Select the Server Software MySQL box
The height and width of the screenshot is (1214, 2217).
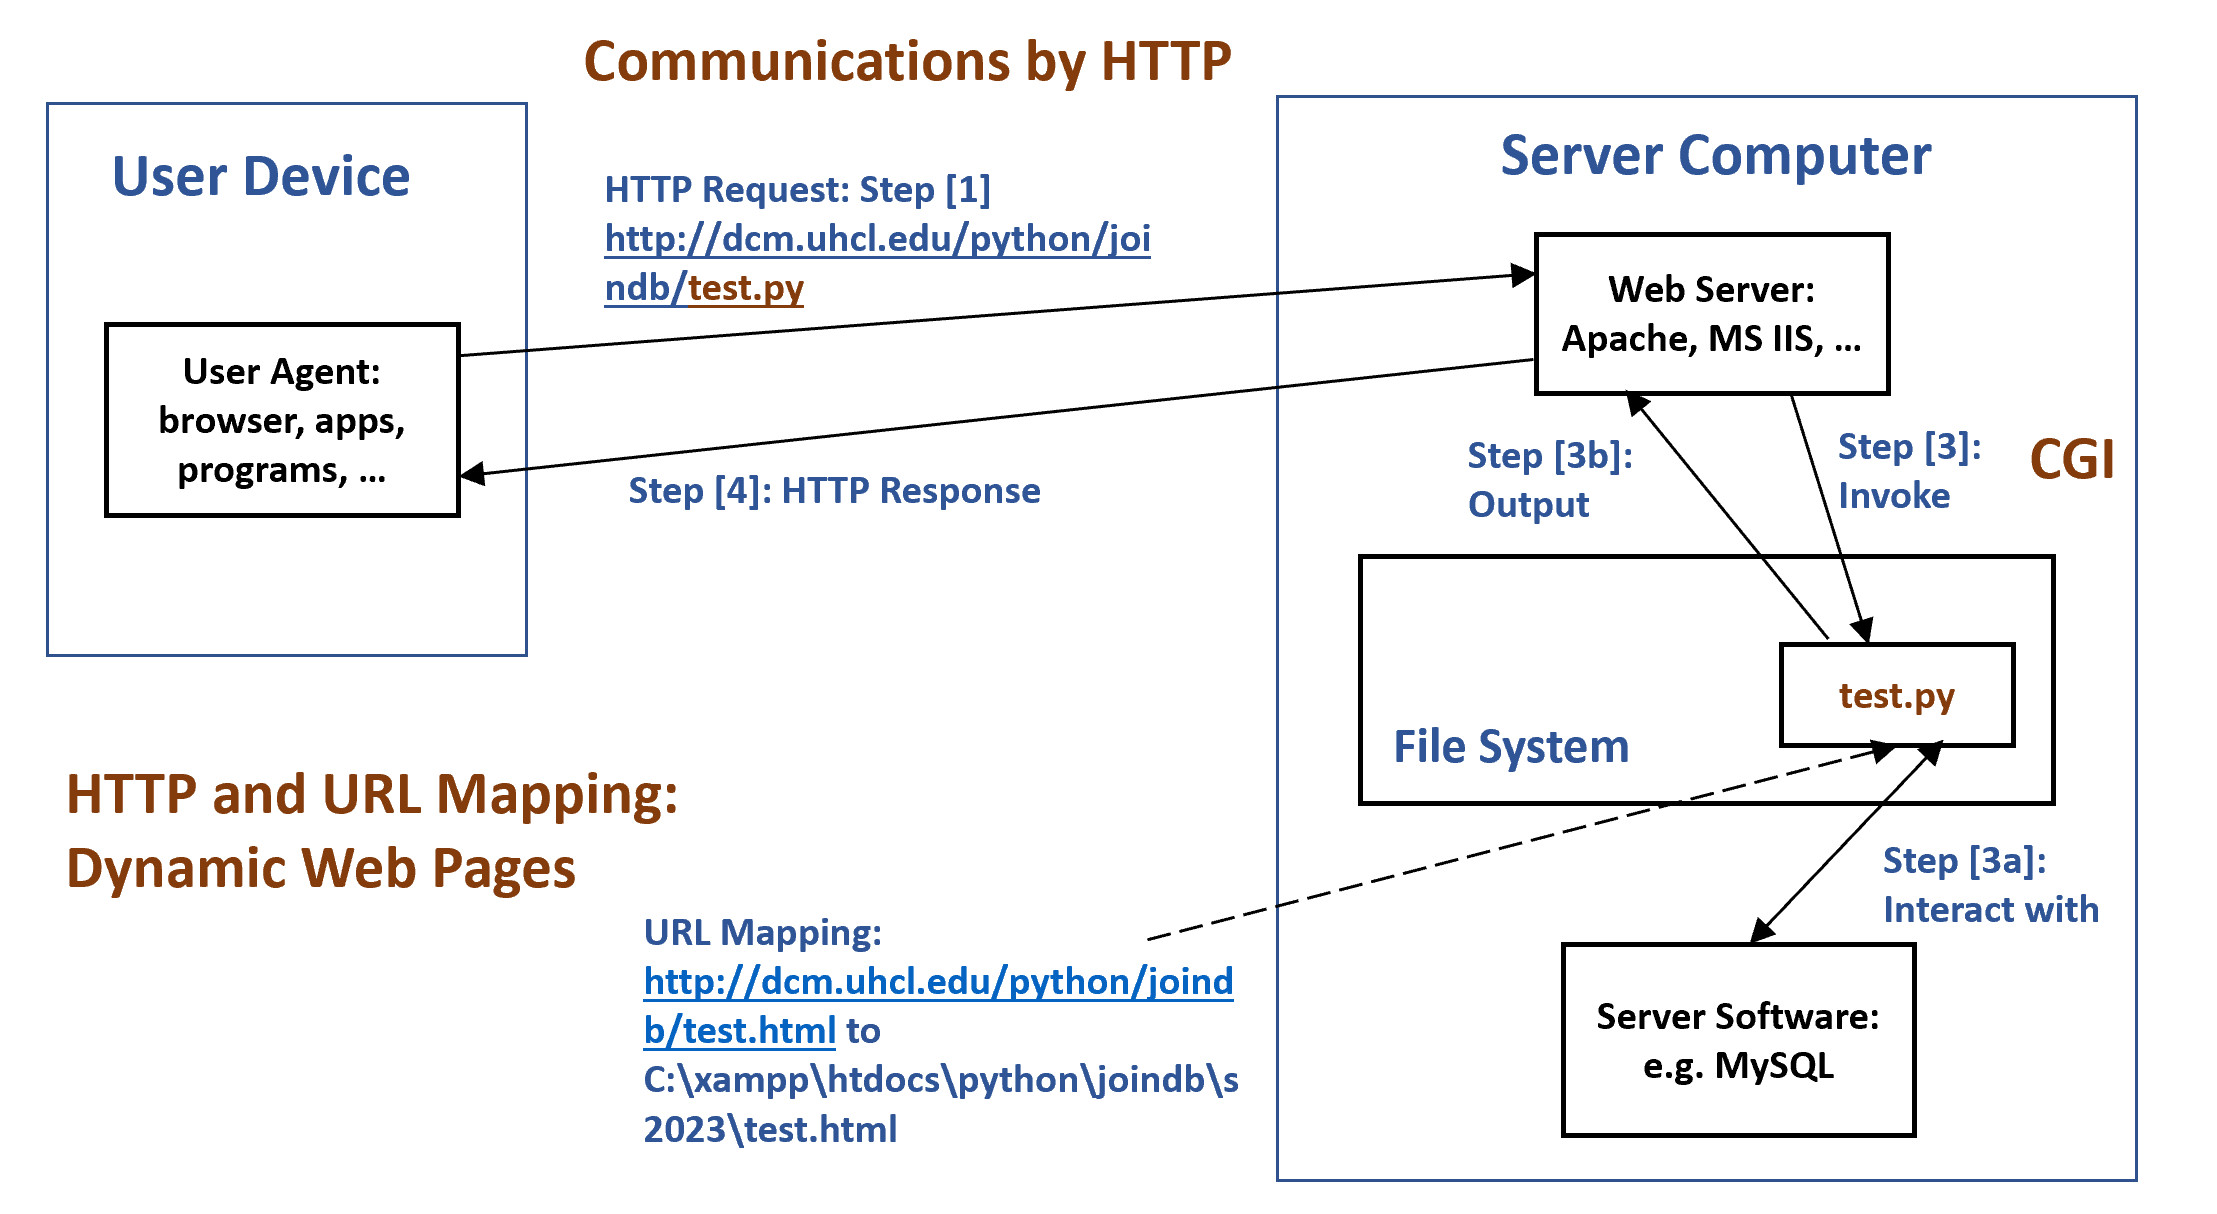pyautogui.click(x=1738, y=1040)
